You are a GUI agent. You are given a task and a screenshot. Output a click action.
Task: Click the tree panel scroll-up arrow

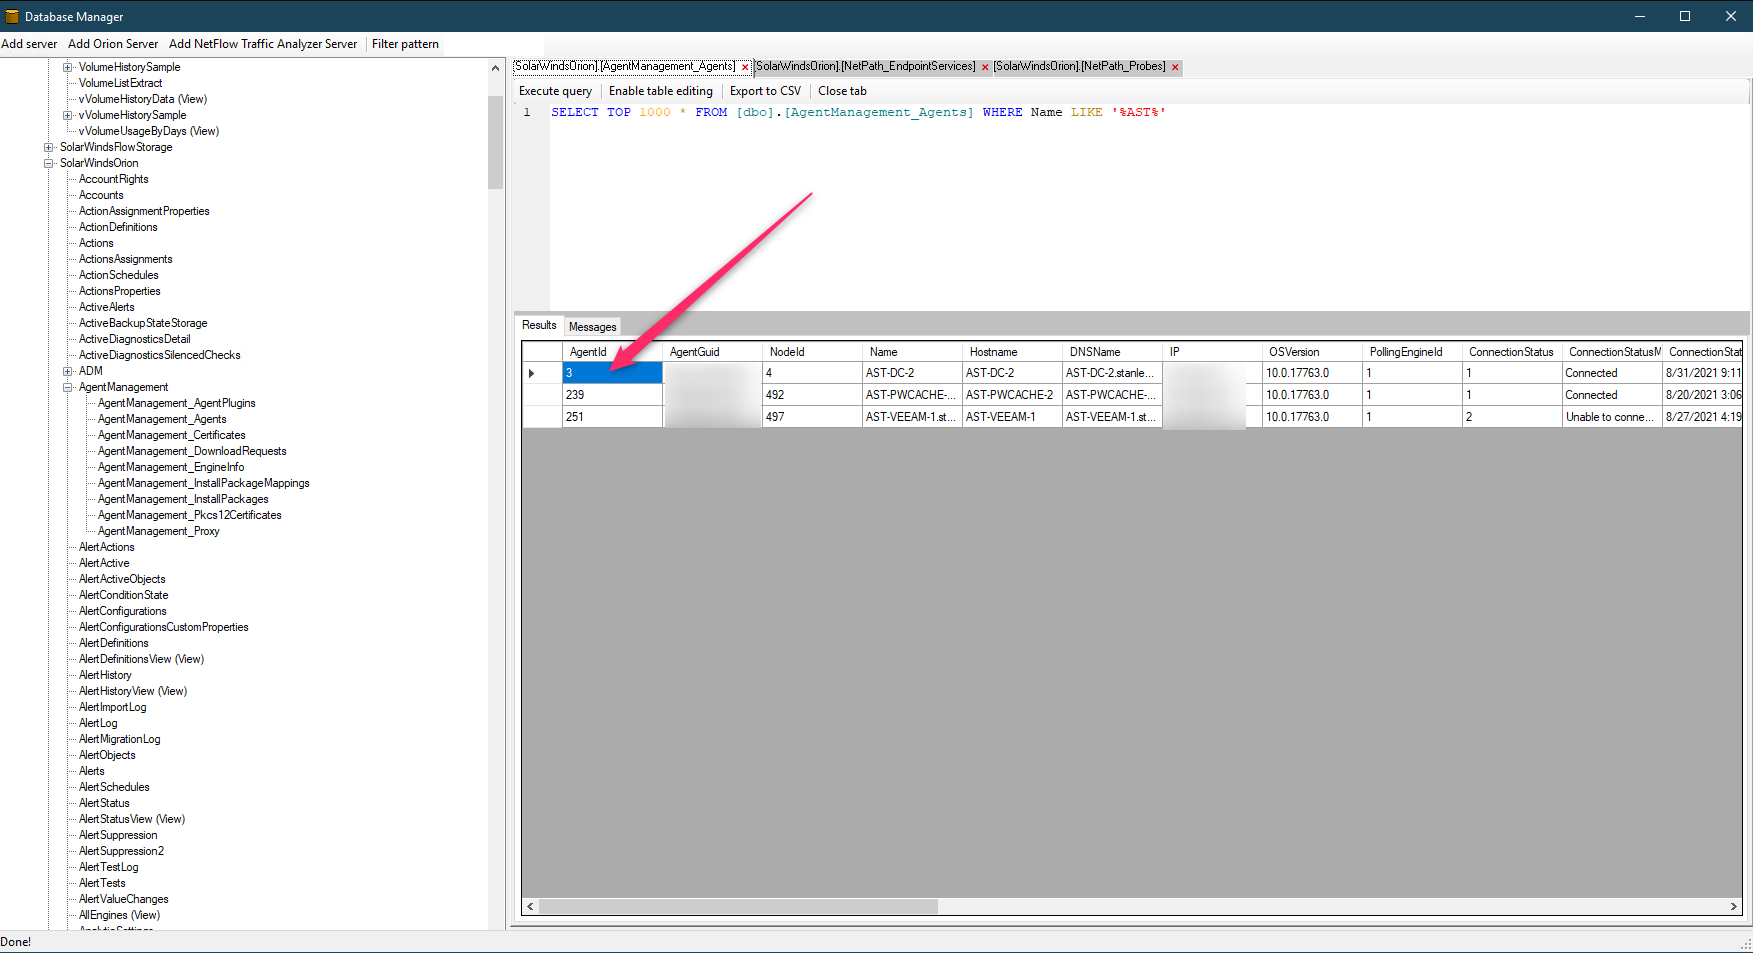[495, 68]
